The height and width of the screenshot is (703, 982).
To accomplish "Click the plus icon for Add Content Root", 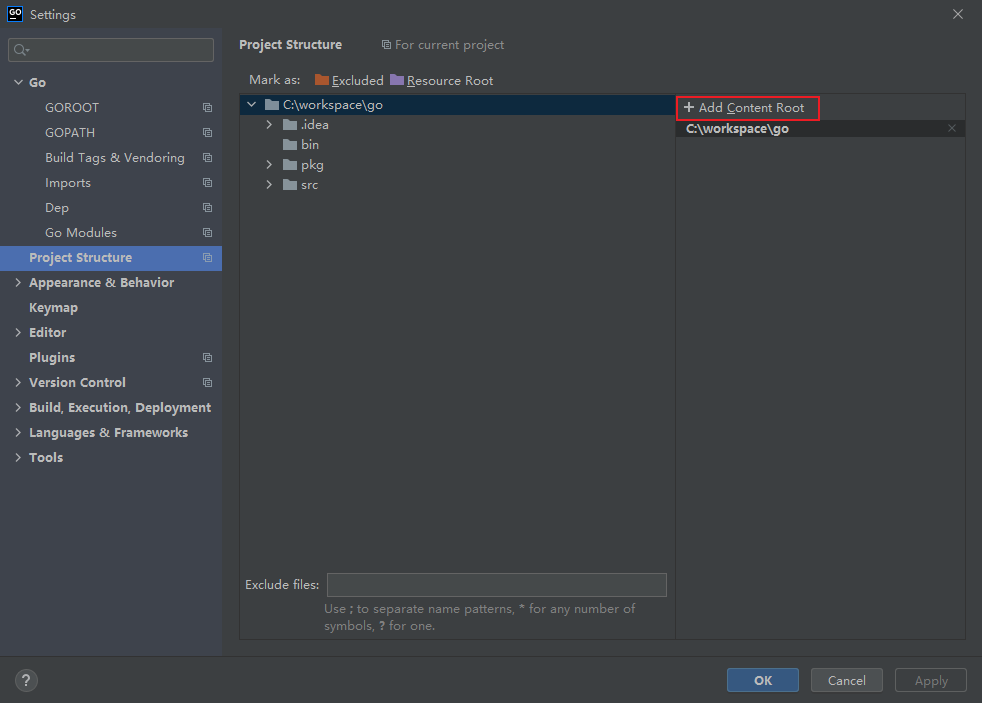I will tap(688, 108).
